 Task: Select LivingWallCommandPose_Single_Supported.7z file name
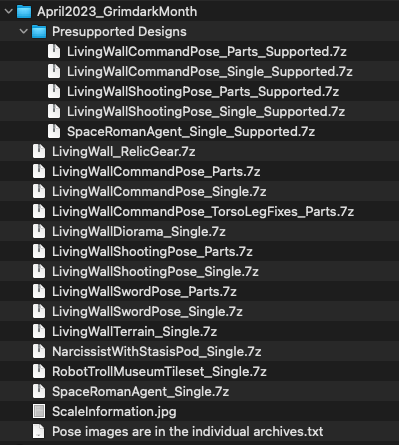point(210,72)
